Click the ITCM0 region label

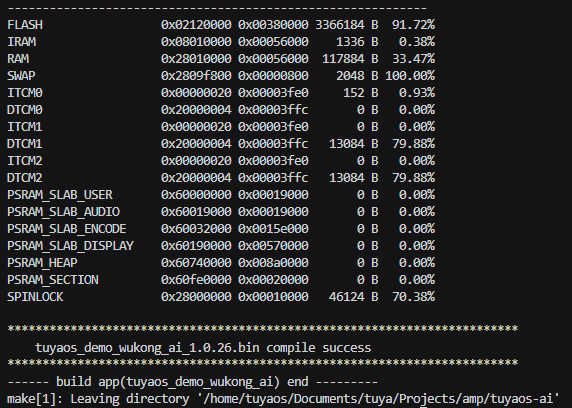tap(25, 93)
